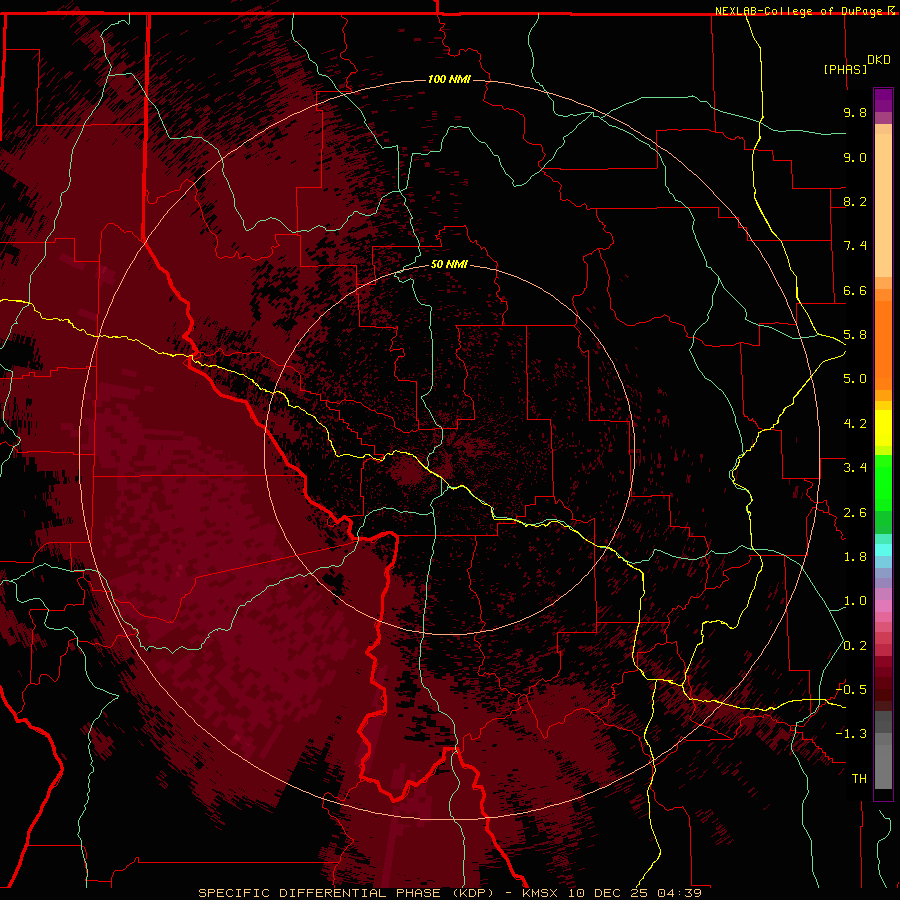Viewport: 900px width, 900px height.
Task: Click the 10 DEC 25 date text
Action: (608, 893)
